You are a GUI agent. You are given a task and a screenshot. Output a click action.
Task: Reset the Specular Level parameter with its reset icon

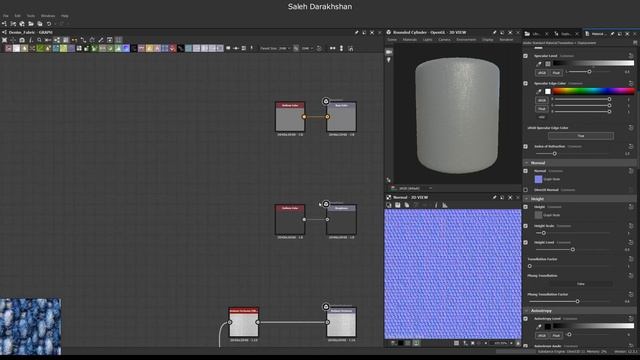click(631, 56)
